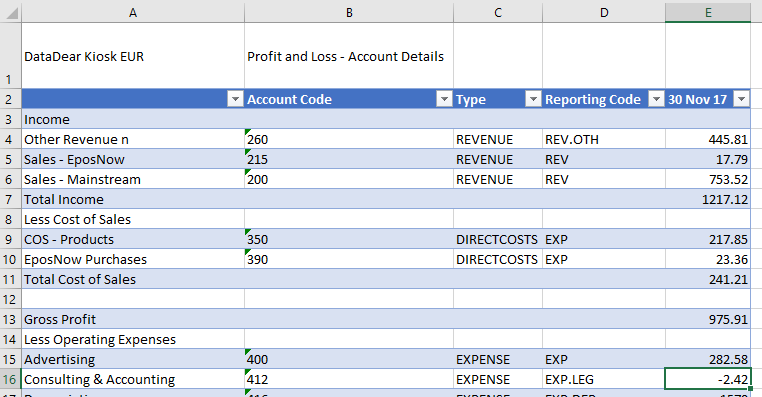Click REV.OTH reporting code cell
Viewport: 762px width, 397px height.
pos(604,139)
